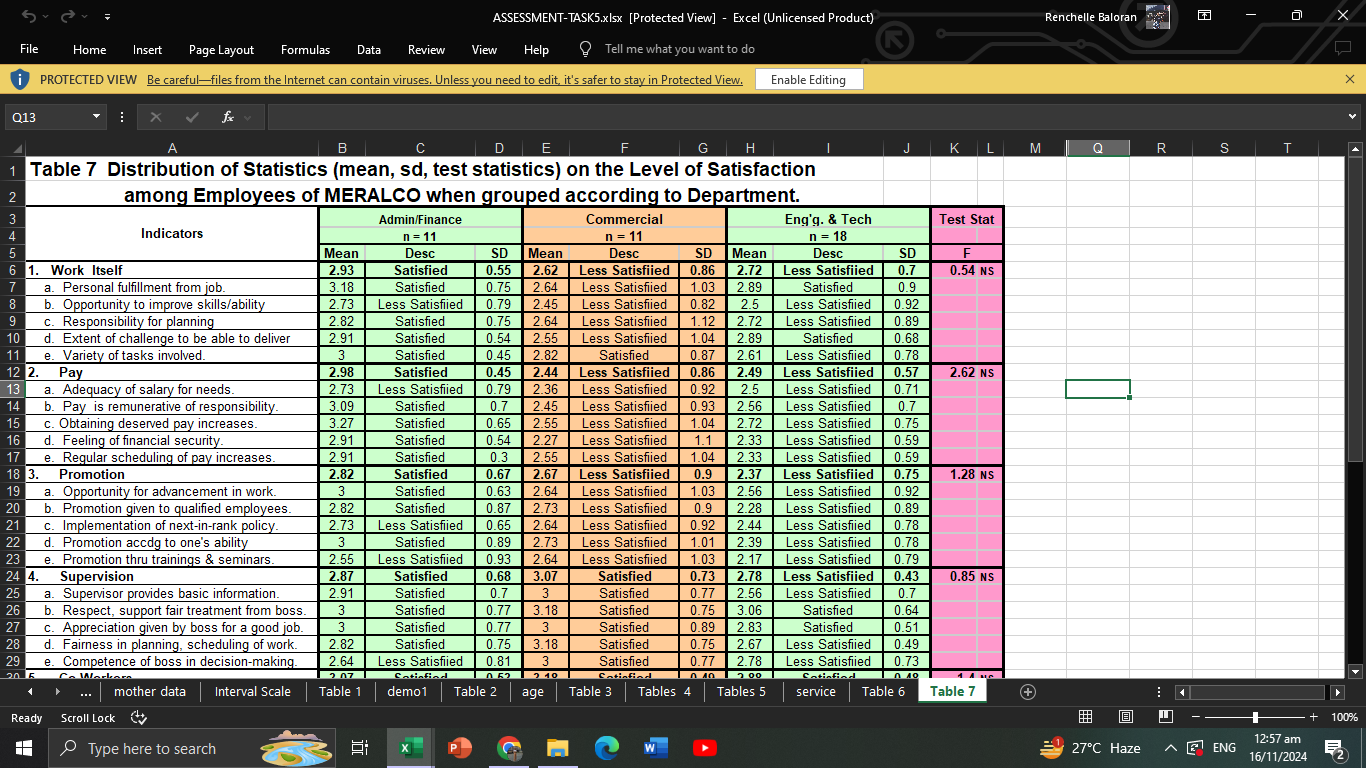Open the Formulas ribbon tab

pyautogui.click(x=305, y=49)
